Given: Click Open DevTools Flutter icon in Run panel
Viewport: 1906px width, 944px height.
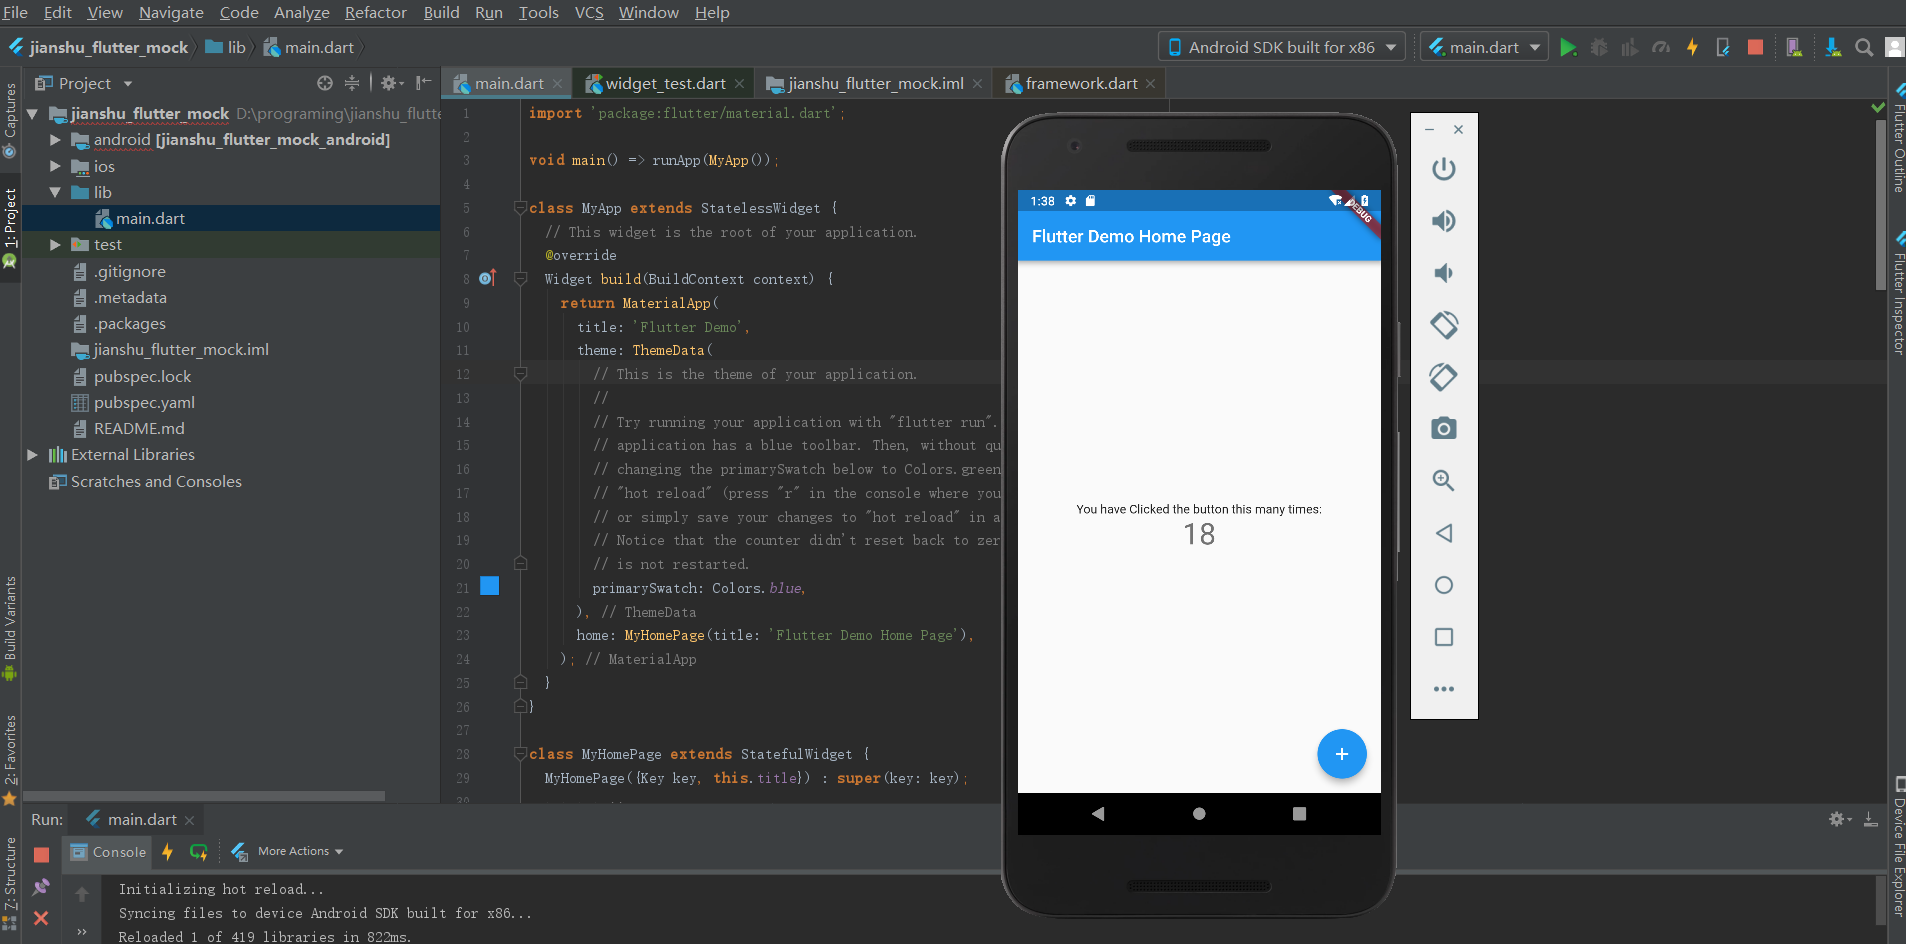Looking at the screenshot, I should click(239, 852).
